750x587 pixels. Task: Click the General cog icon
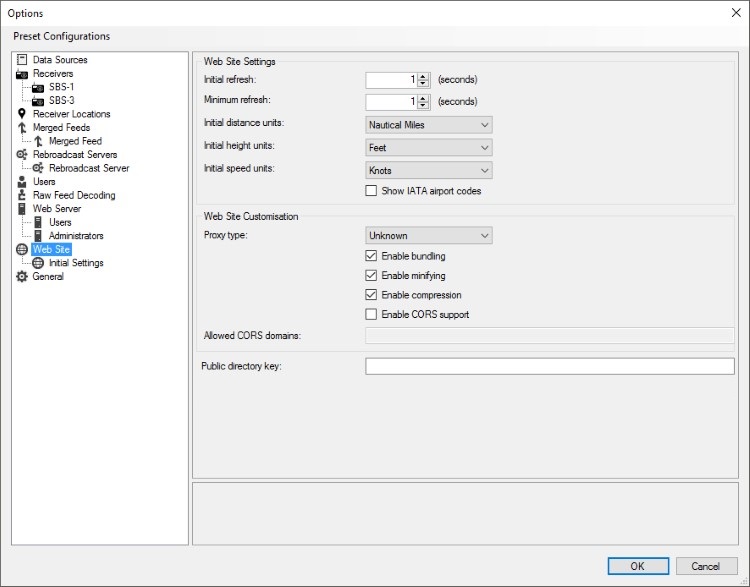tap(22, 277)
